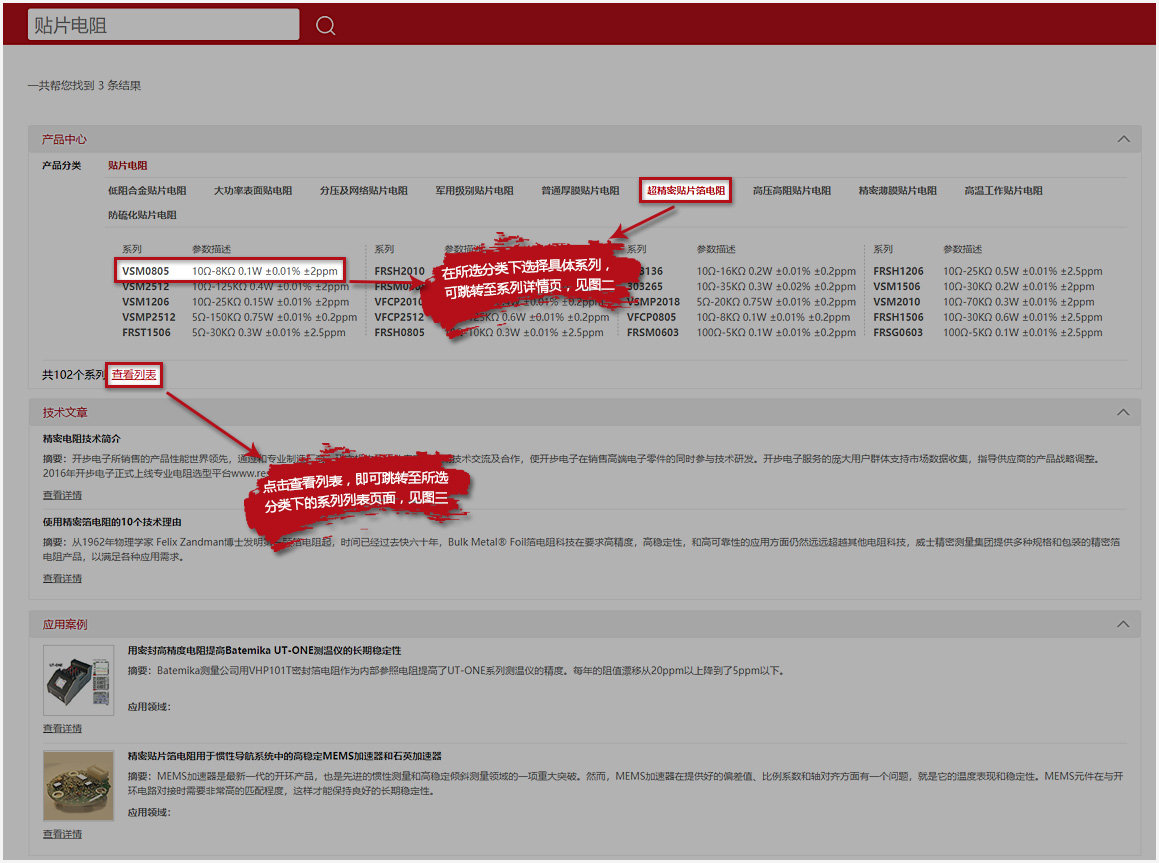Open the 大功率表面贴阻 category
Screen dimensions: 1159x863
tap(253, 190)
